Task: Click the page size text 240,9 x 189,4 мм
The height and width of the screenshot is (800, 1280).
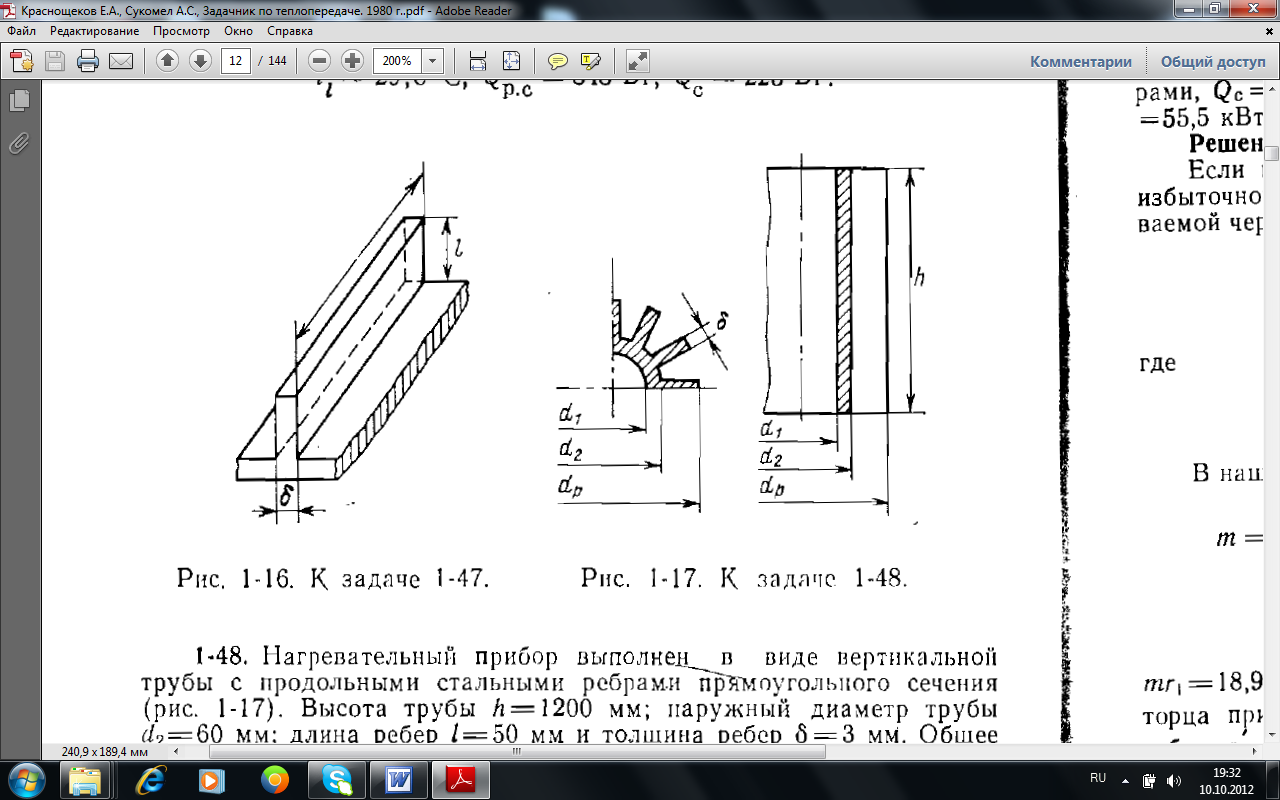Action: coord(104,750)
